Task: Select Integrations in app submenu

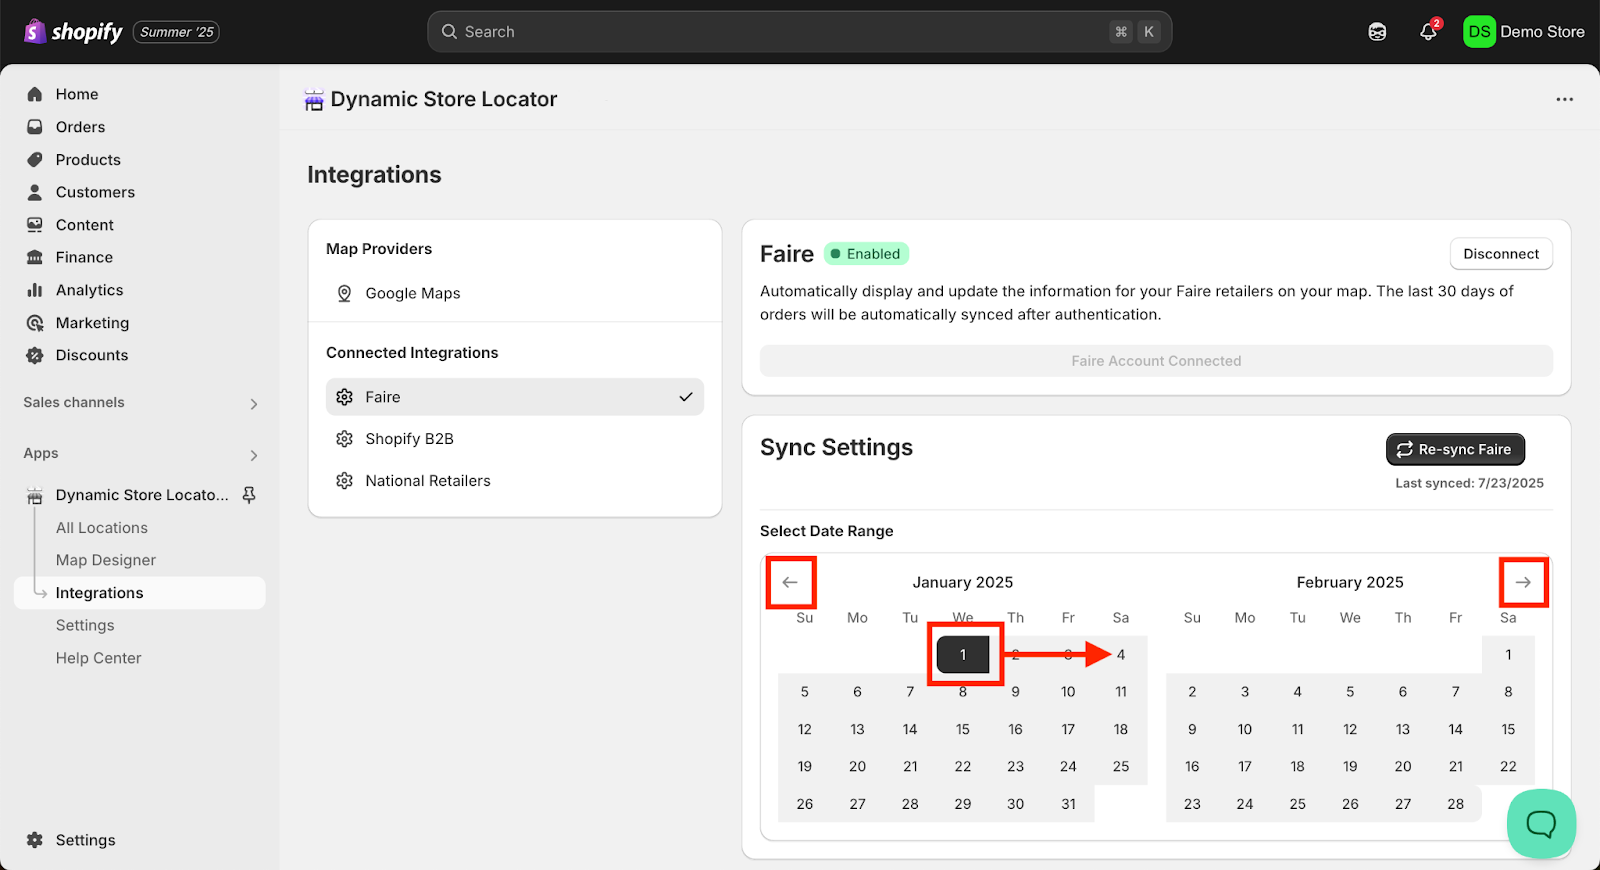Action: (x=140, y=593)
